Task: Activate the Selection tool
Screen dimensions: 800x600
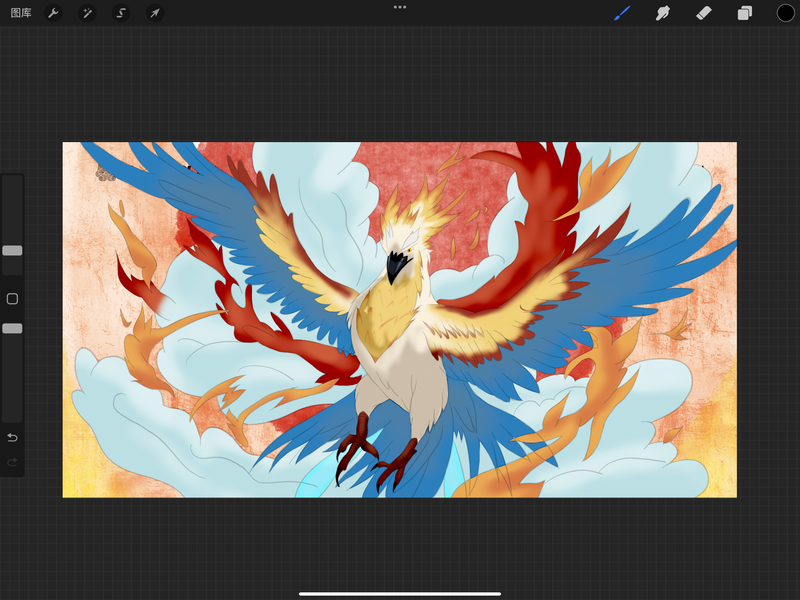Action: tap(121, 13)
